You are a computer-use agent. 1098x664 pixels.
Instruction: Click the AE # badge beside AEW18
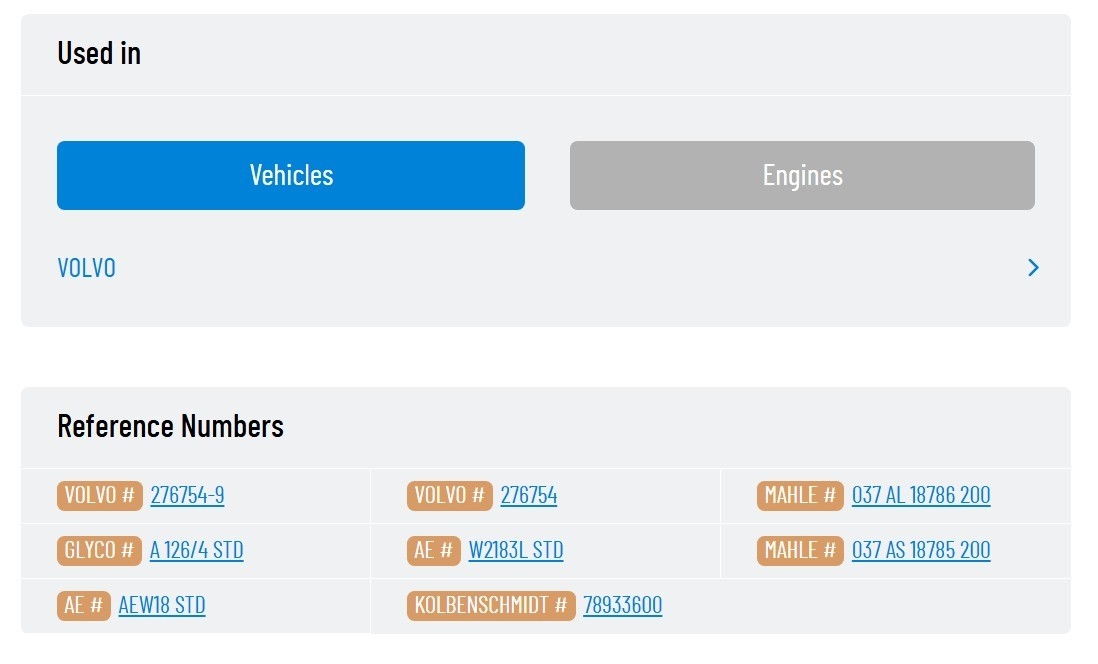(84, 606)
